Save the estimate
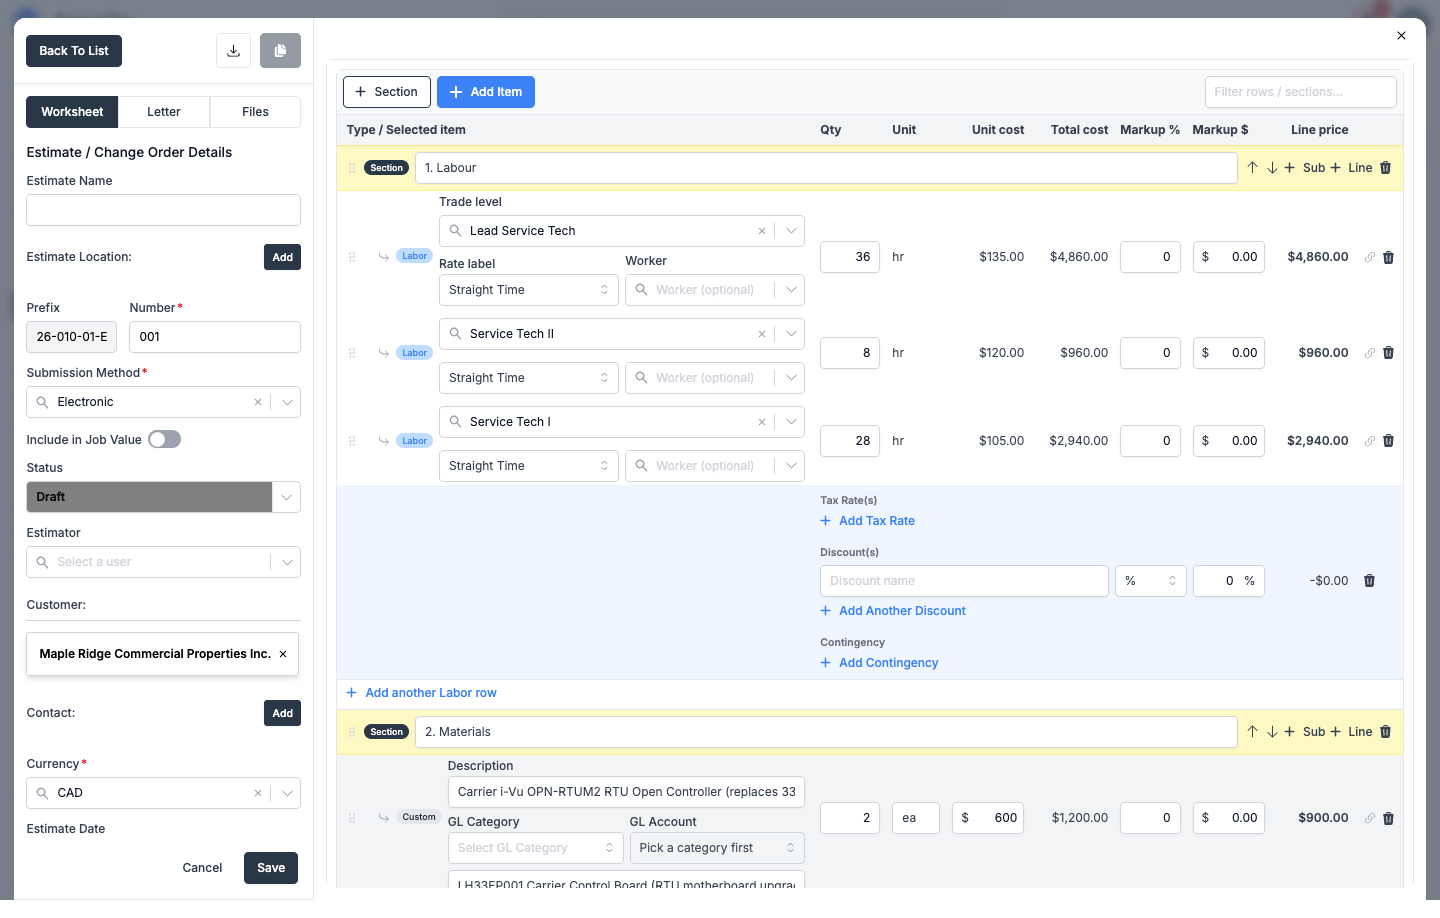The height and width of the screenshot is (918, 1440). pos(271,868)
